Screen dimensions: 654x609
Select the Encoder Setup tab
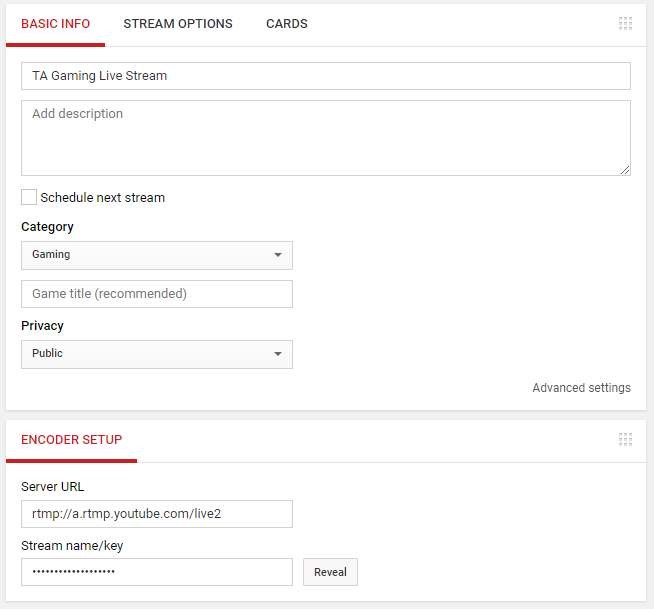[71, 440]
